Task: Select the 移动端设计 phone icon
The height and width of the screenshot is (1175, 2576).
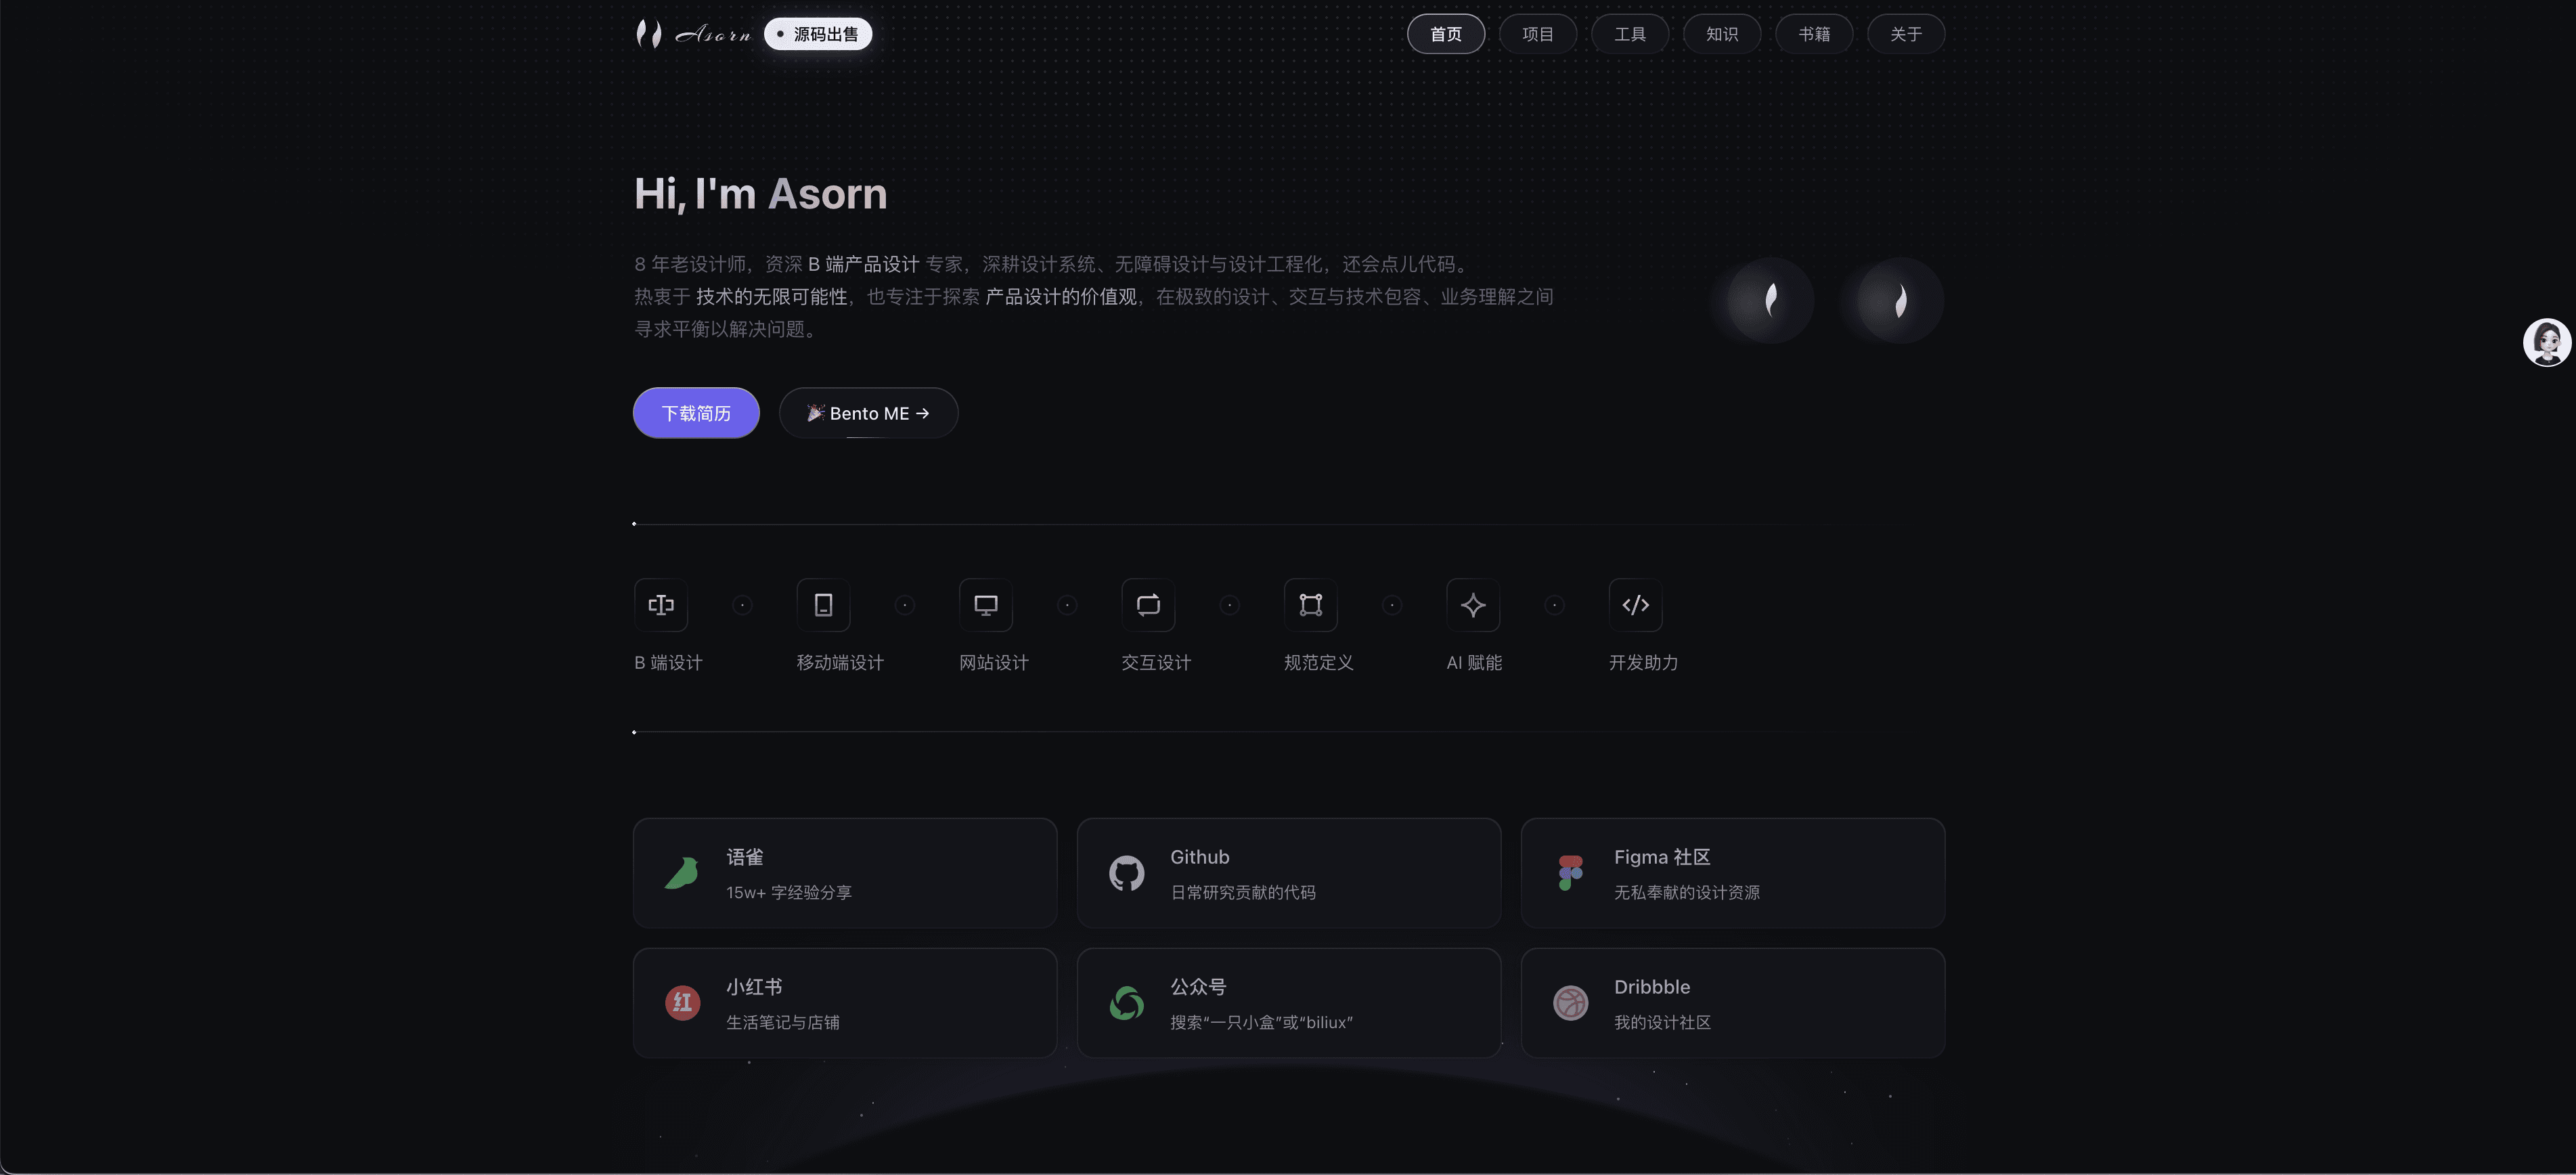Action: pos(823,605)
